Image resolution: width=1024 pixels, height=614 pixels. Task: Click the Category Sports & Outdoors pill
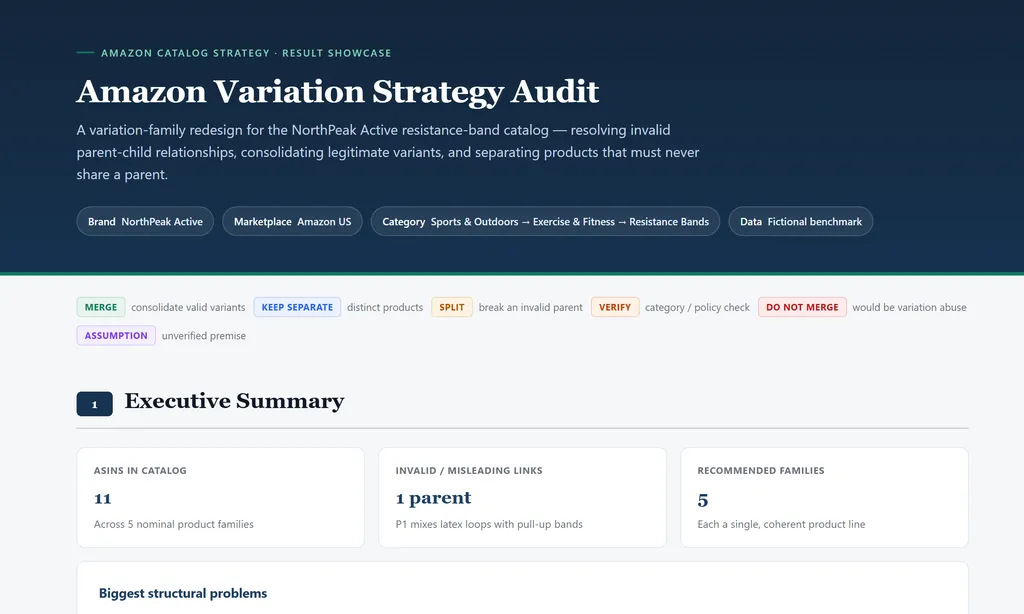click(545, 221)
